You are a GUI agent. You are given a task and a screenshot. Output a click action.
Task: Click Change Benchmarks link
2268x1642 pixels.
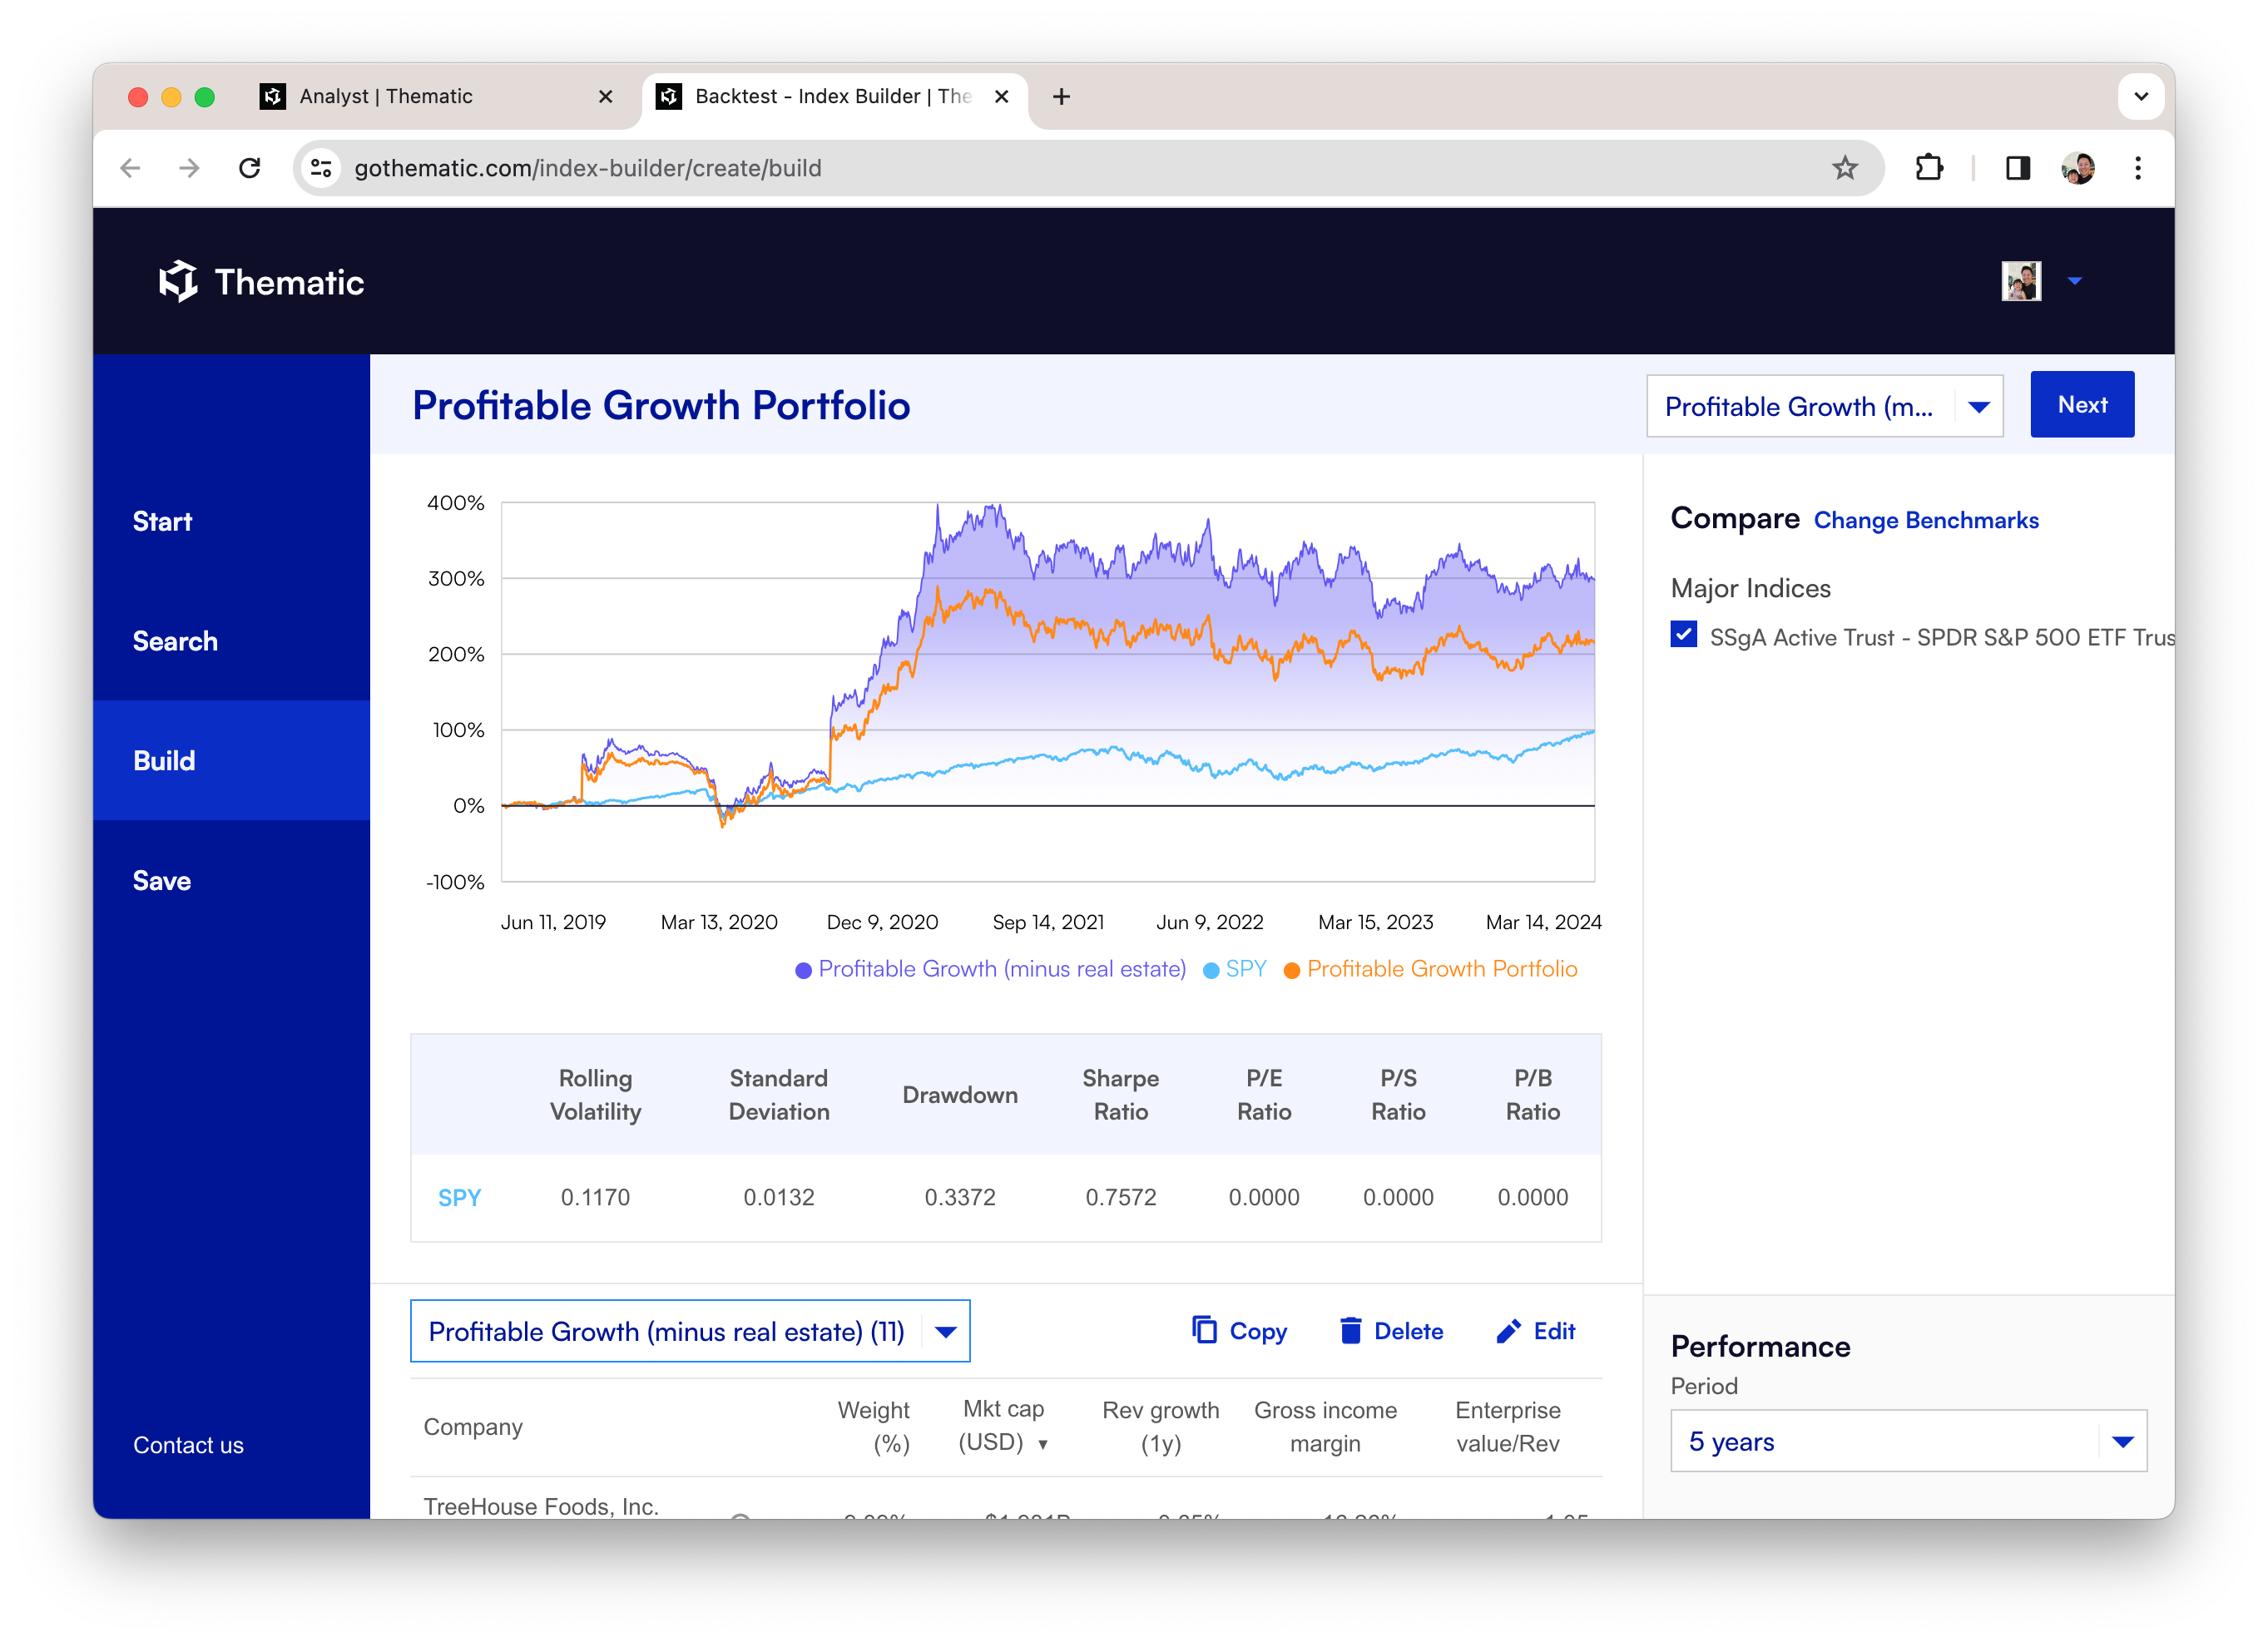click(1926, 520)
